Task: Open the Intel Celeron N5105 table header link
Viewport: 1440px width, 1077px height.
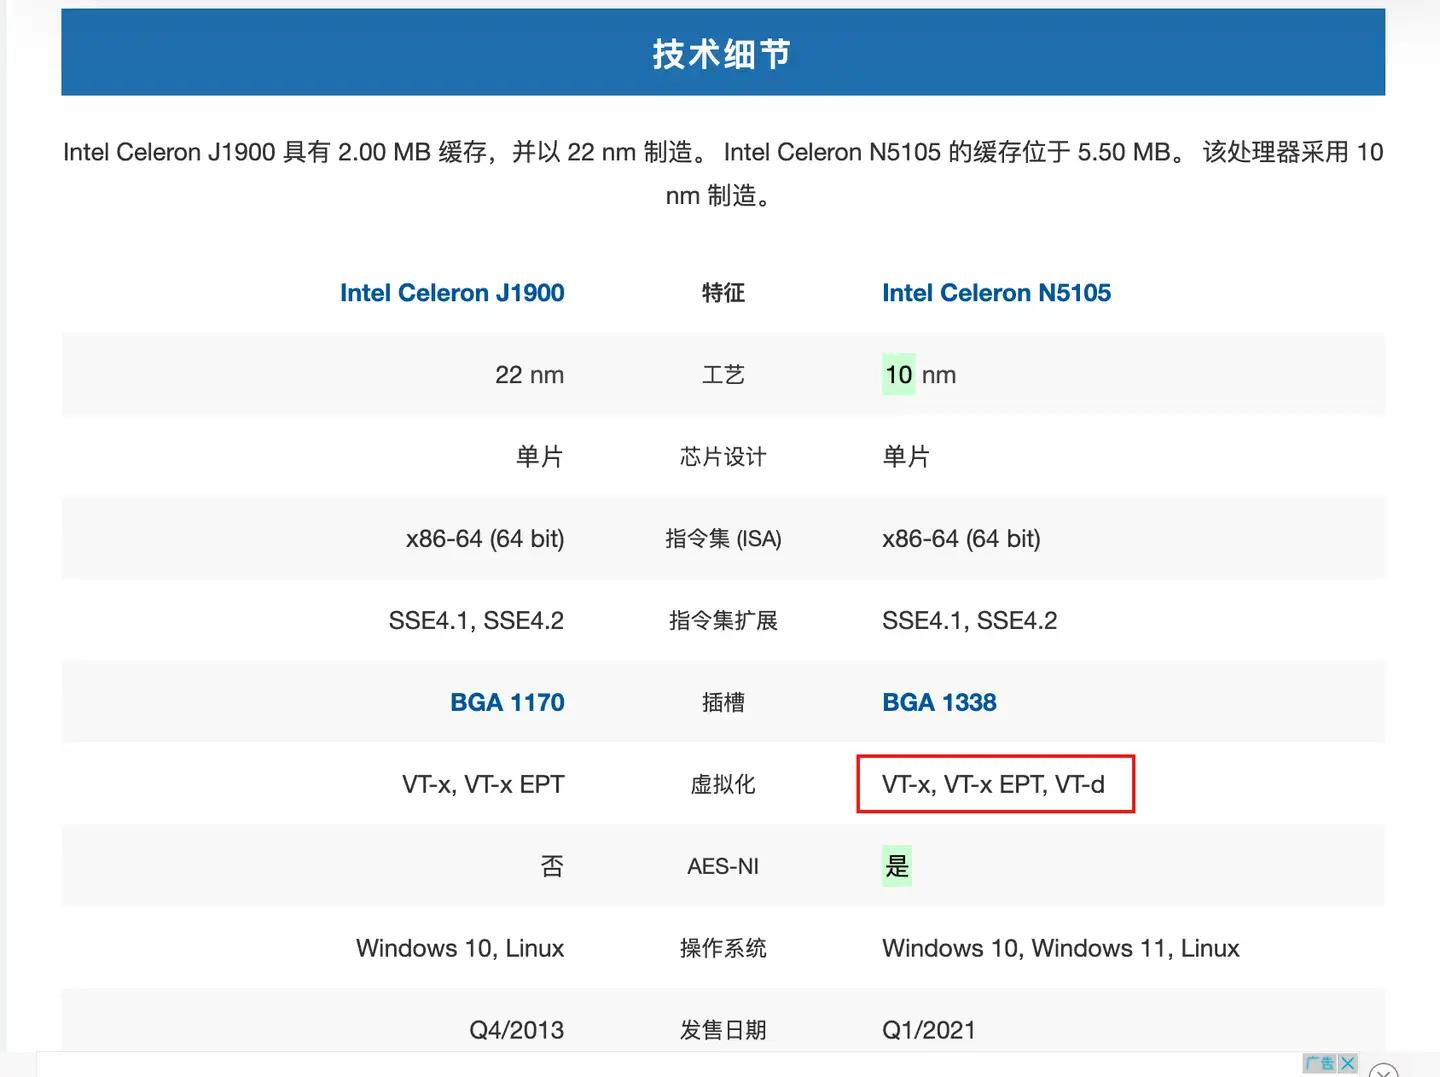Action: [996, 293]
